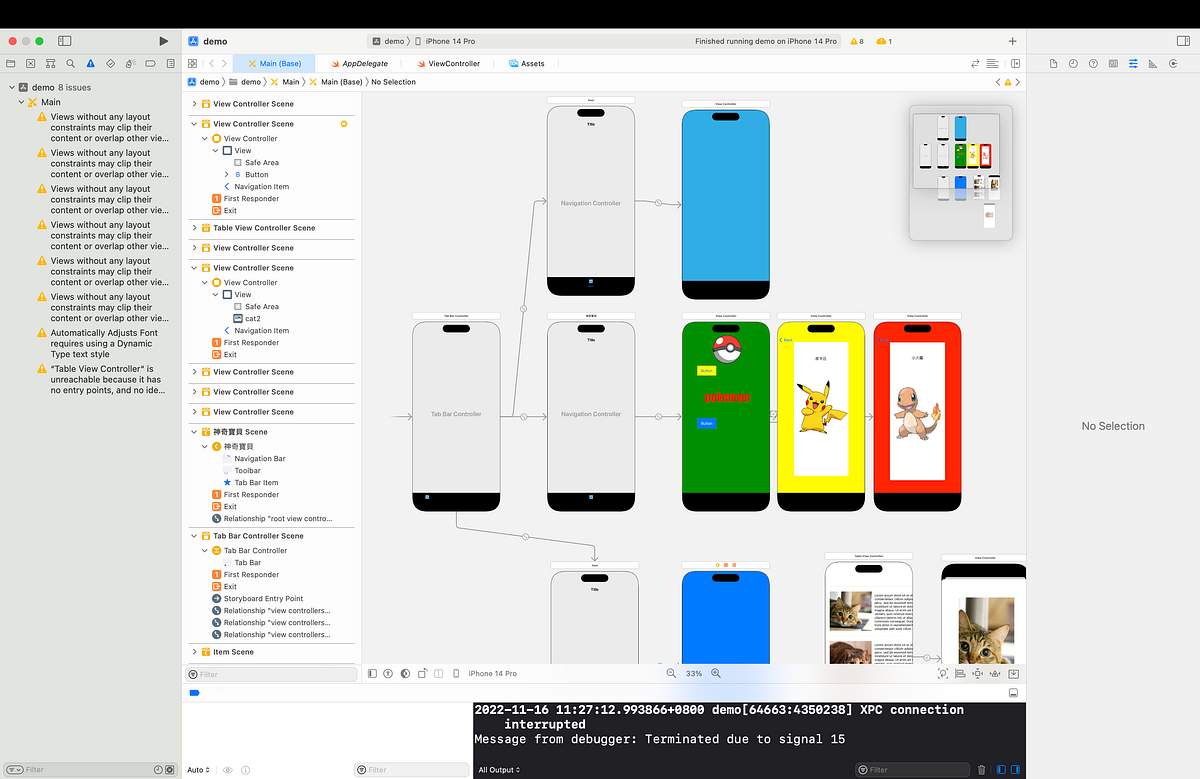Toggle the debug console pane
Viewport: 1200px width, 779px height.
click(1013, 692)
